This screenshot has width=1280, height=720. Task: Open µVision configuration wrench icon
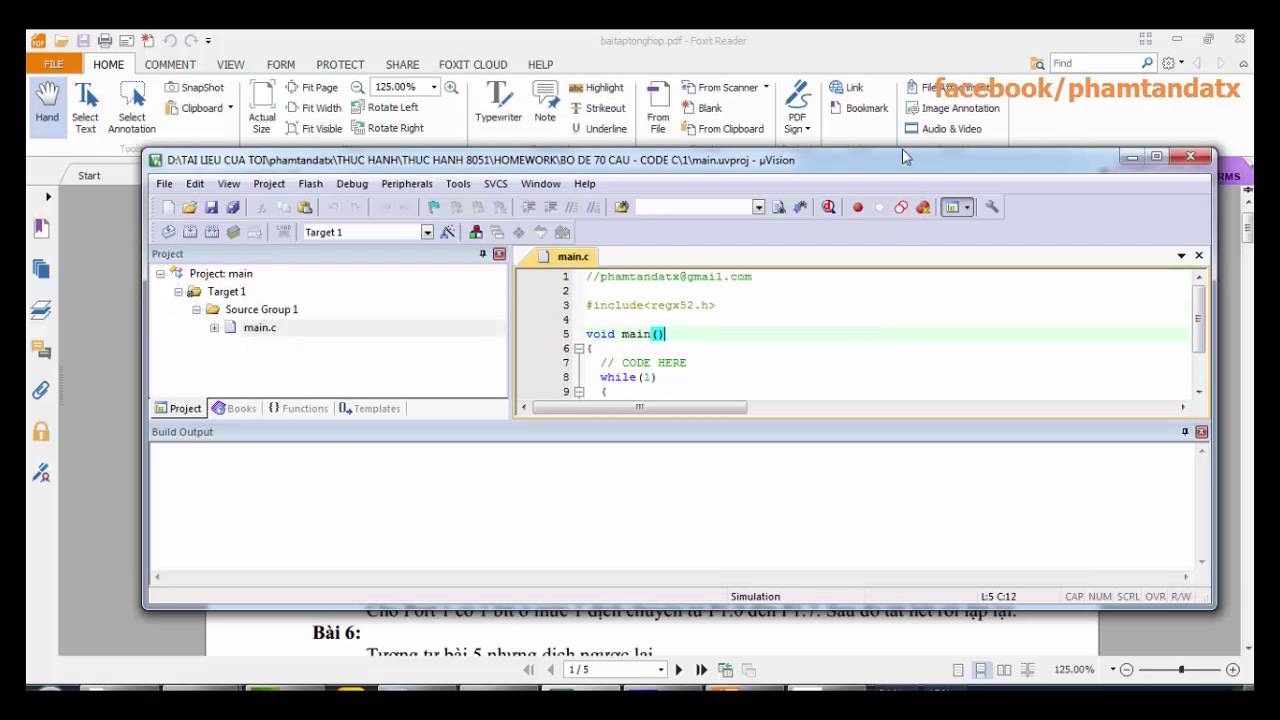tap(991, 207)
